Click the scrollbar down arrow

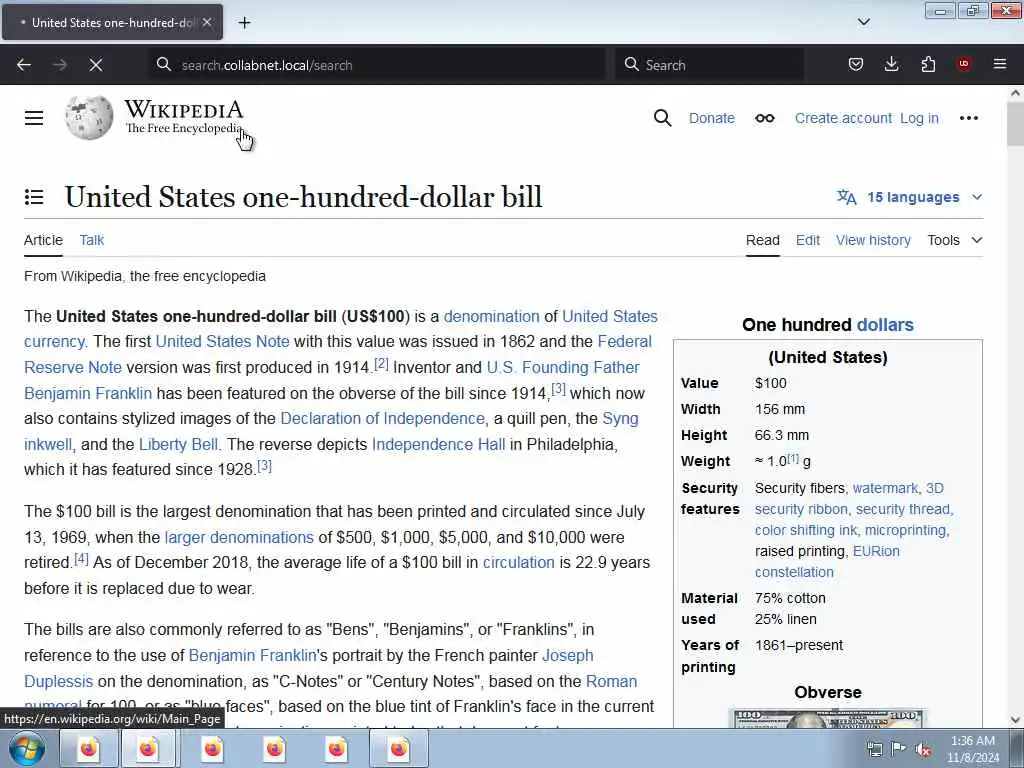tap(1015, 720)
